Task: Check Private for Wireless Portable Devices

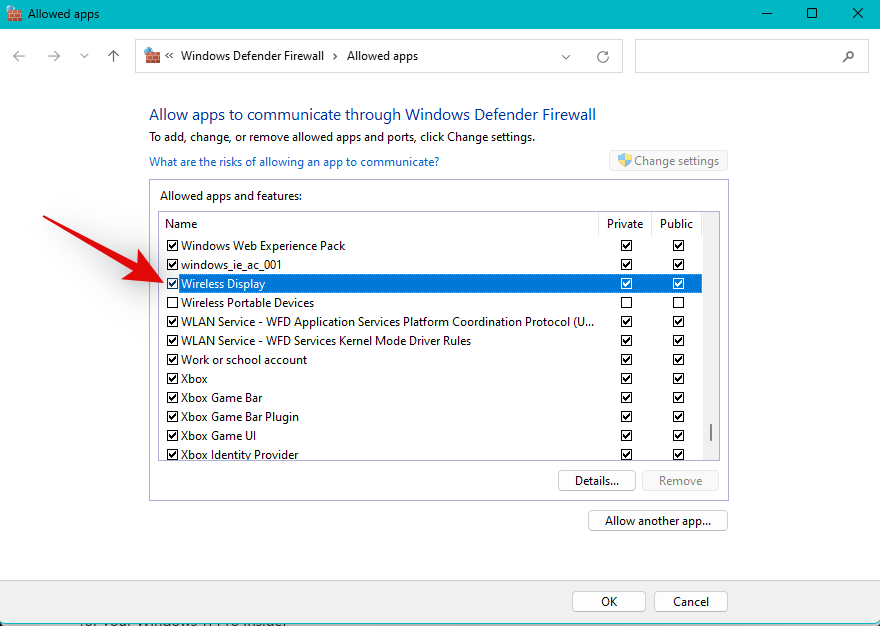Action: (x=626, y=303)
